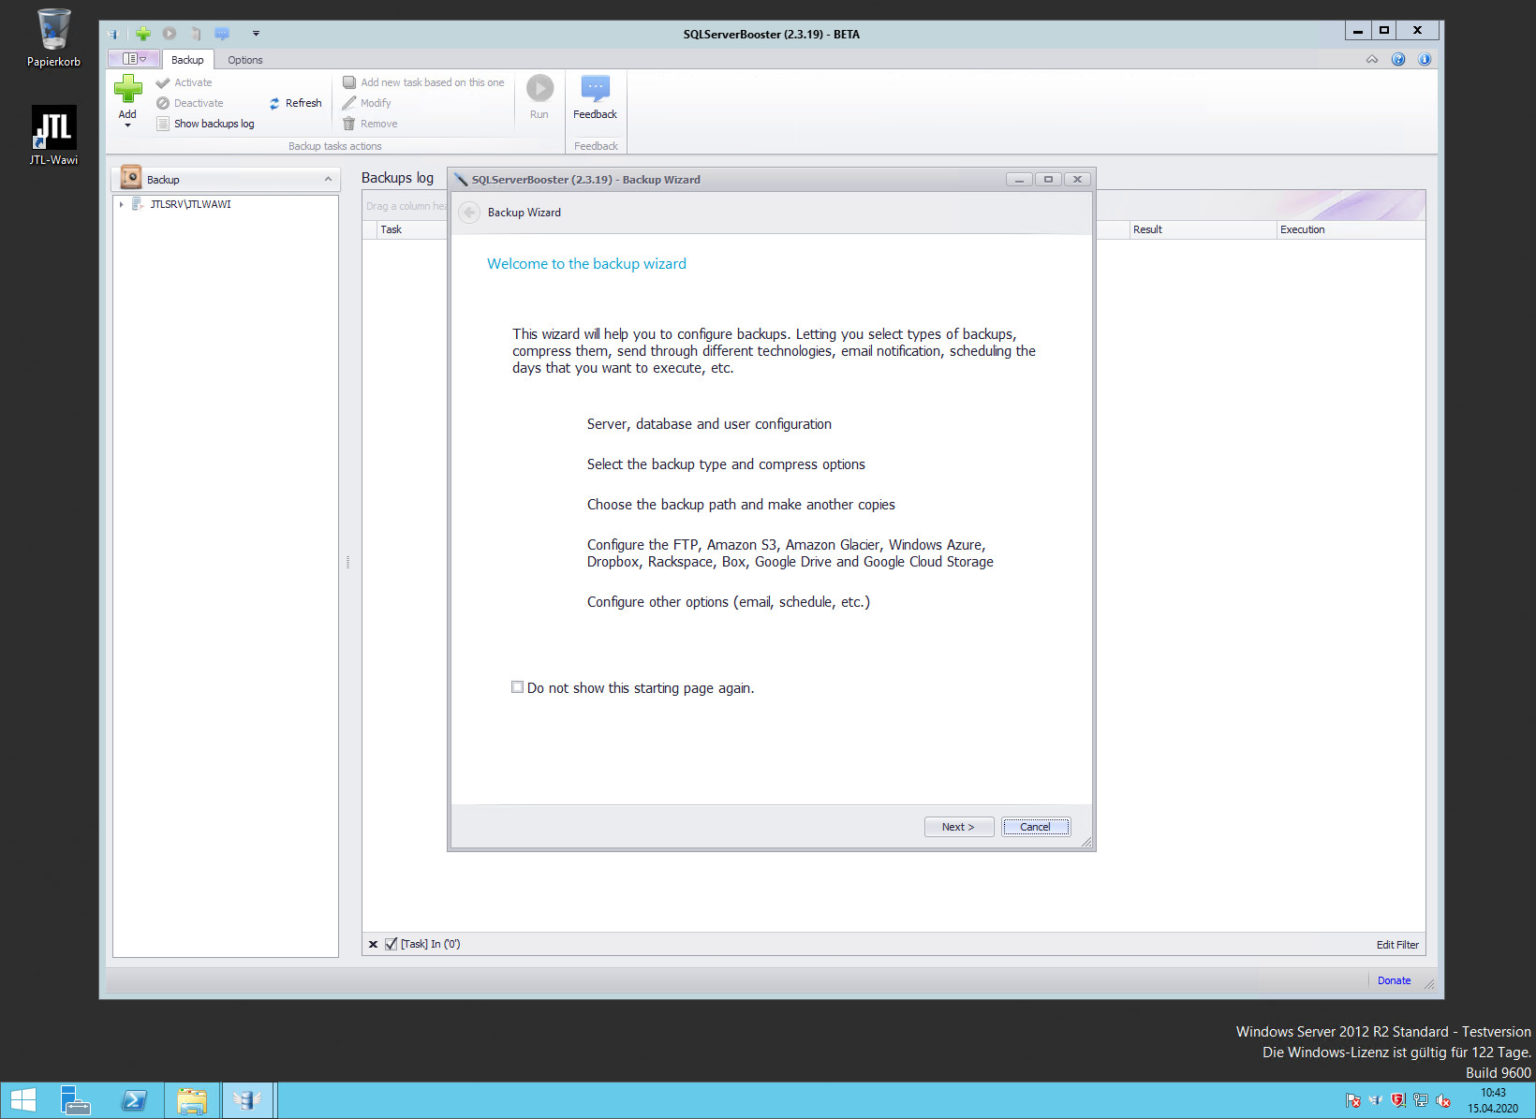The width and height of the screenshot is (1536, 1119).
Task: Select the Backup ribbon tab
Action: click(187, 60)
